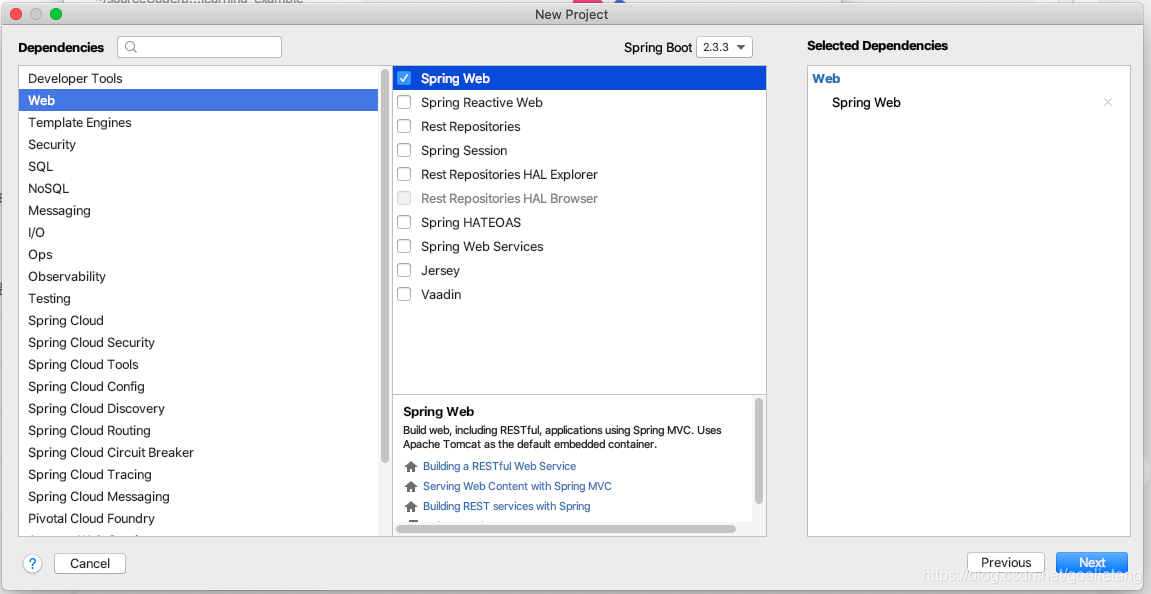The height and width of the screenshot is (594, 1151).
Task: Click house icon beside RESTful Web Service guide
Action: point(410,466)
